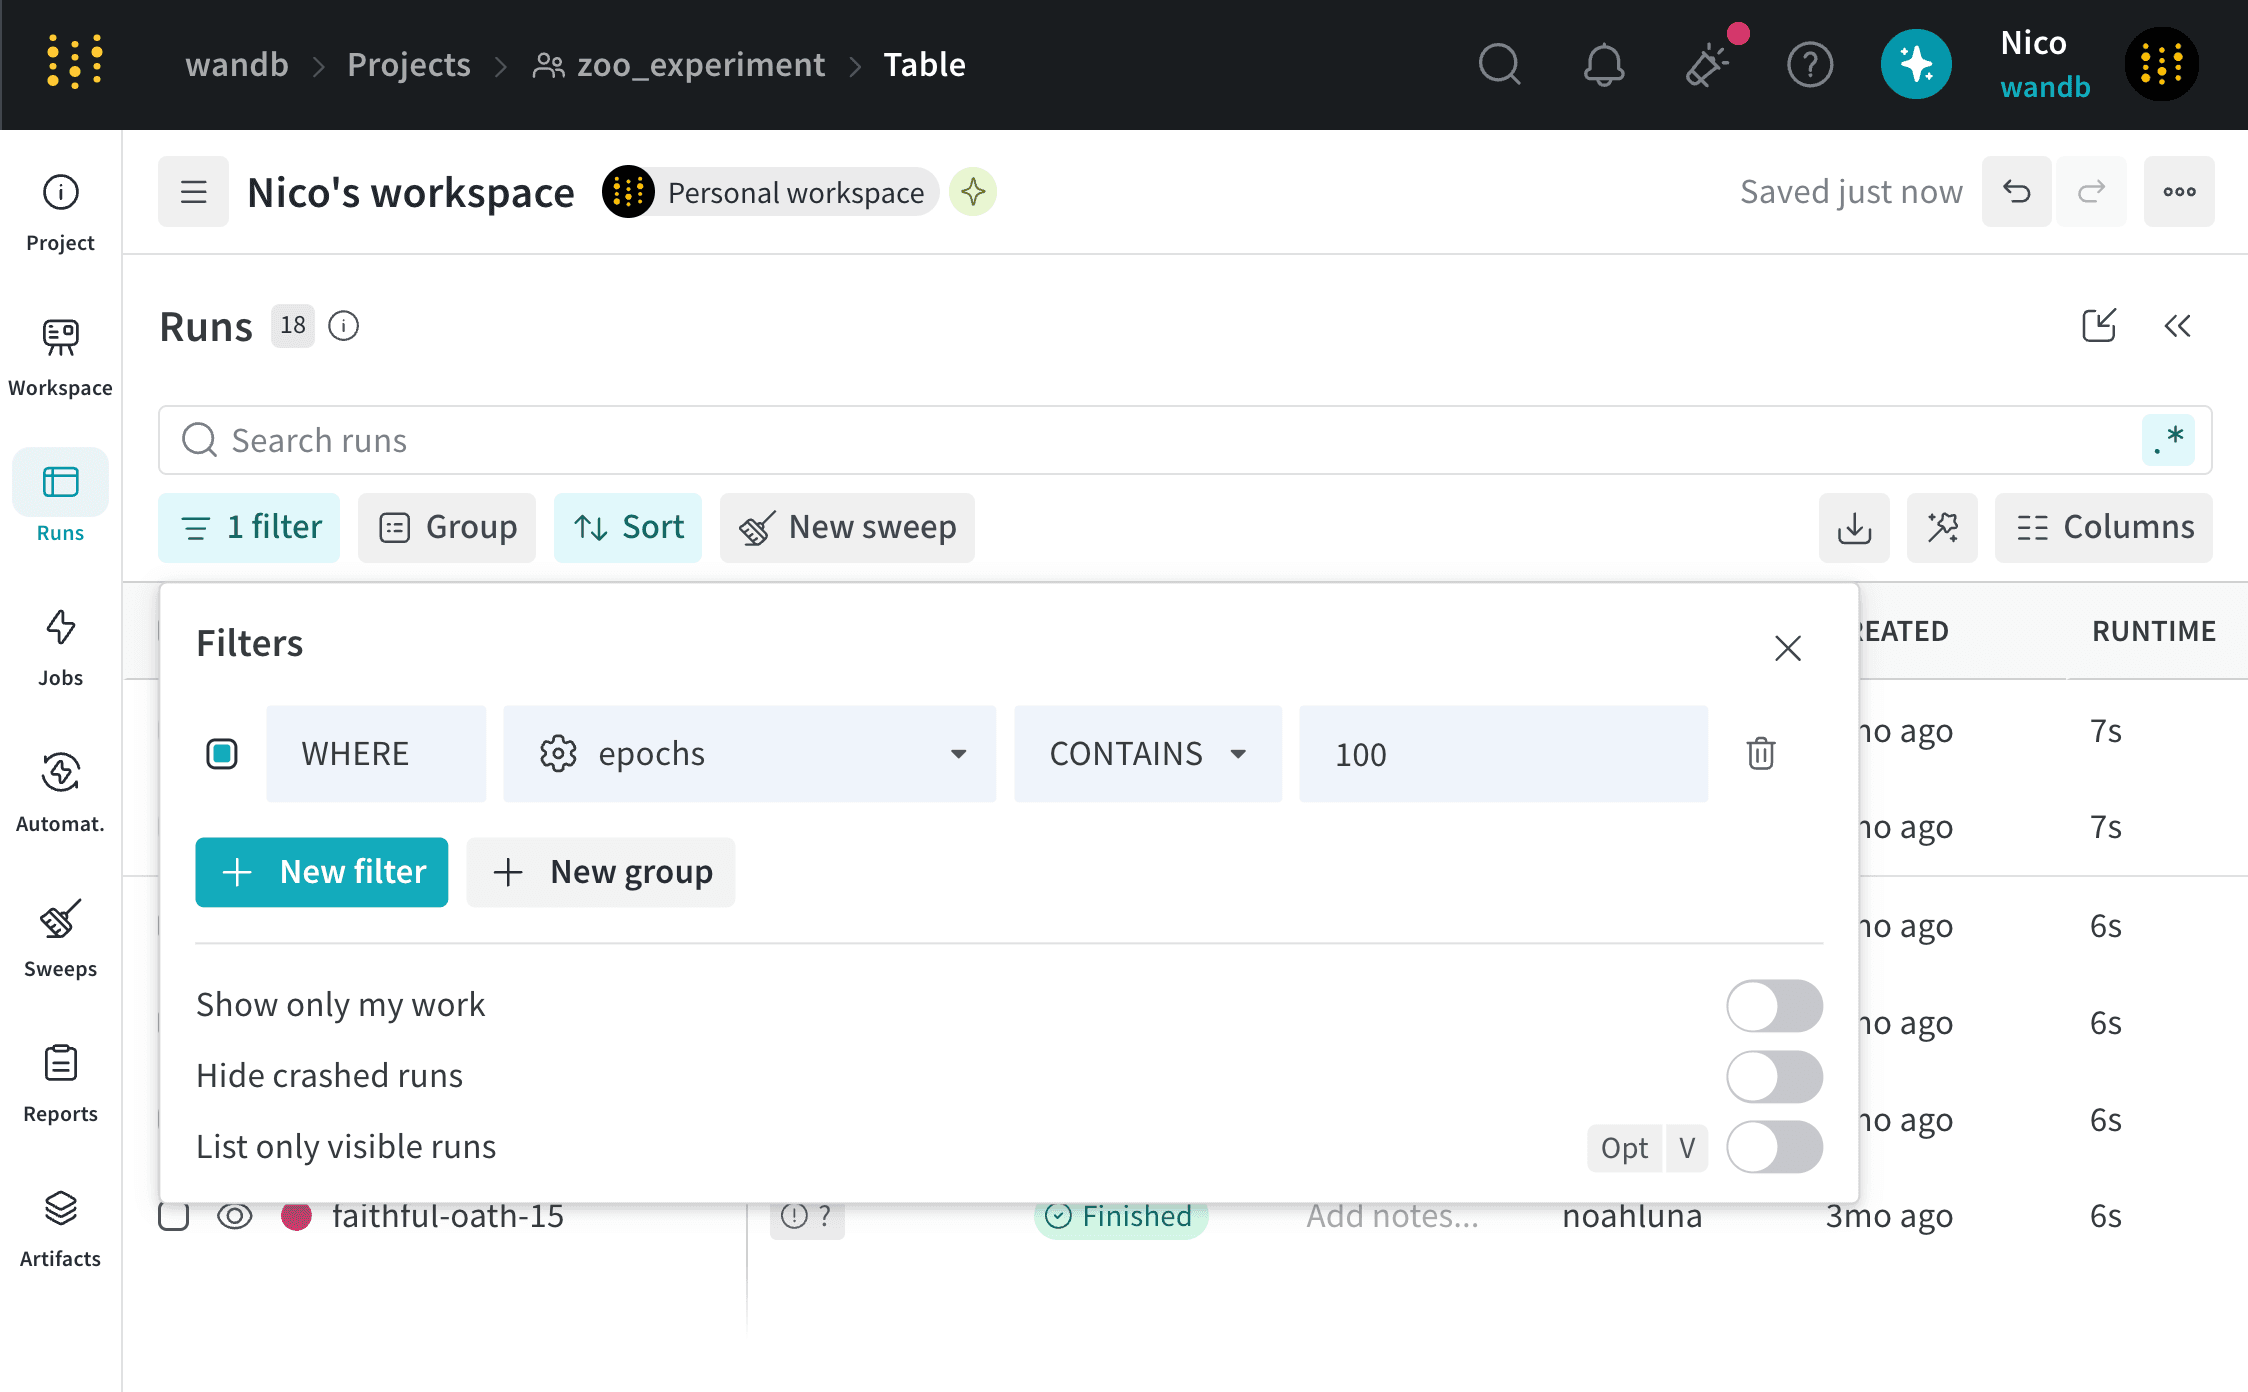Screen dimensions: 2248x1392
Task: Add a New filter
Action: 322,872
